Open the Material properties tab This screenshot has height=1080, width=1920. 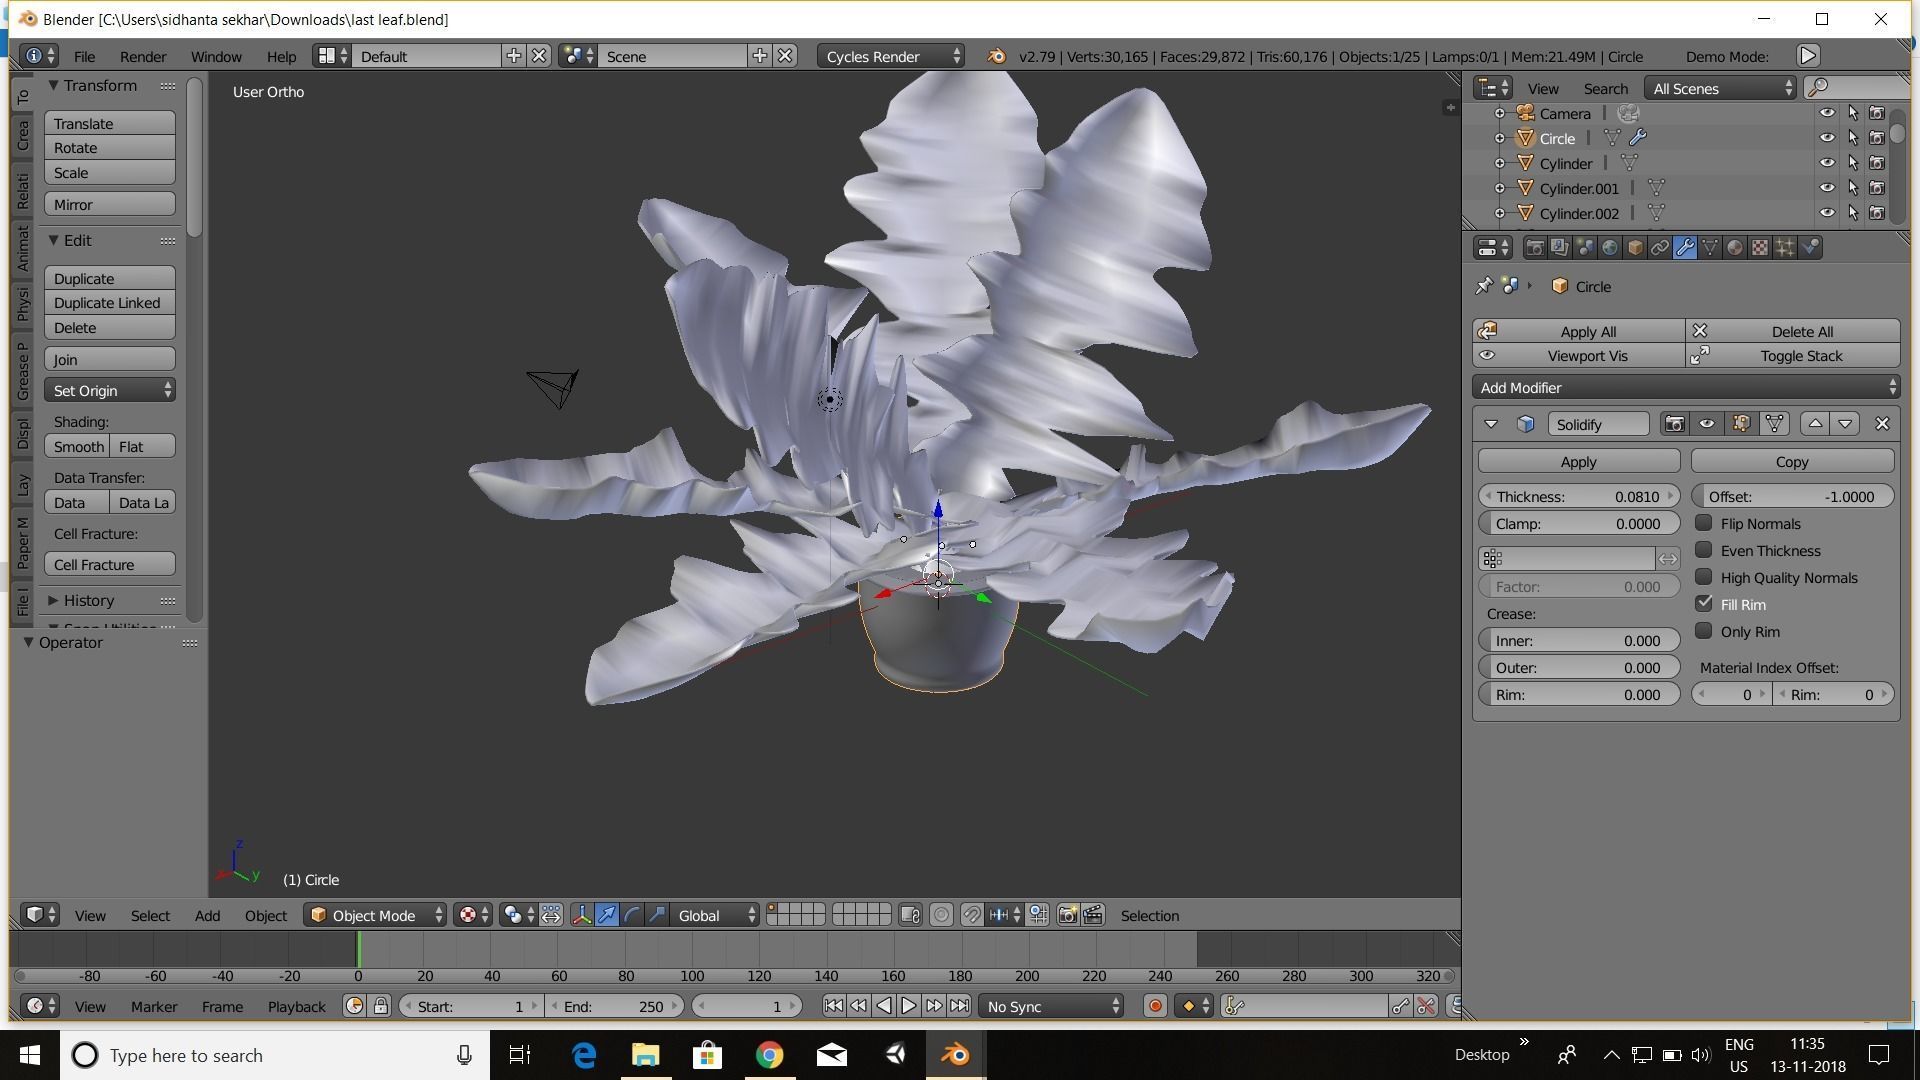click(1734, 248)
